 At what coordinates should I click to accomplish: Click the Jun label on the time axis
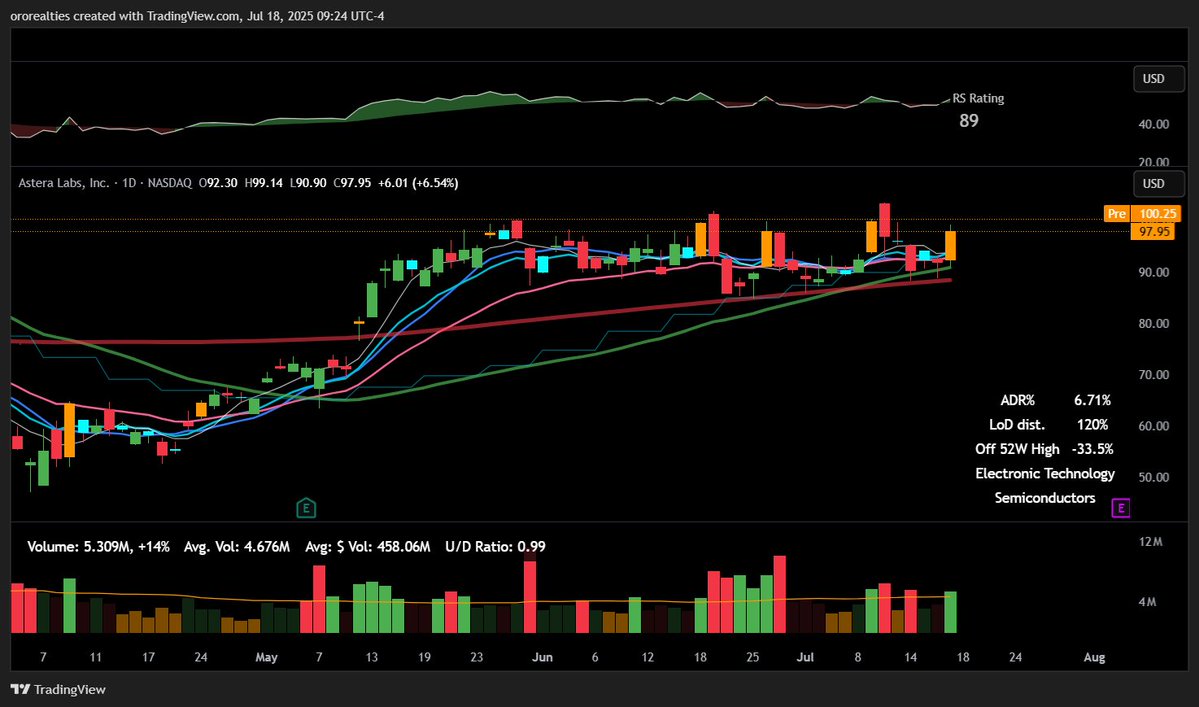(542, 657)
